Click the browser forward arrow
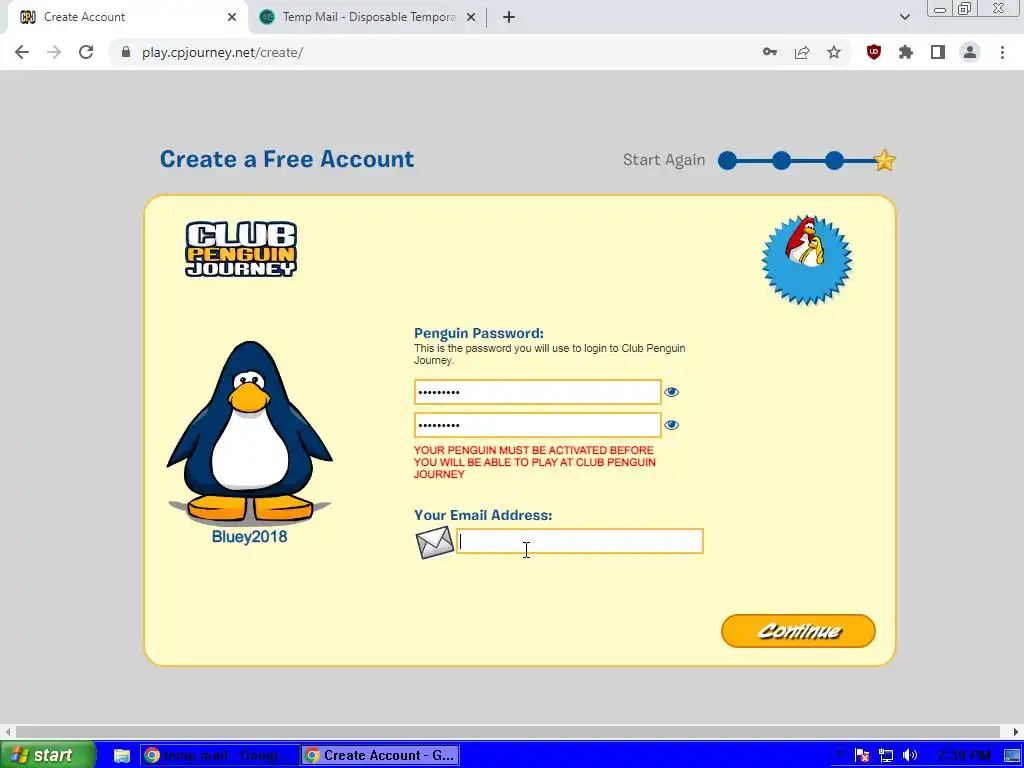 (54, 52)
